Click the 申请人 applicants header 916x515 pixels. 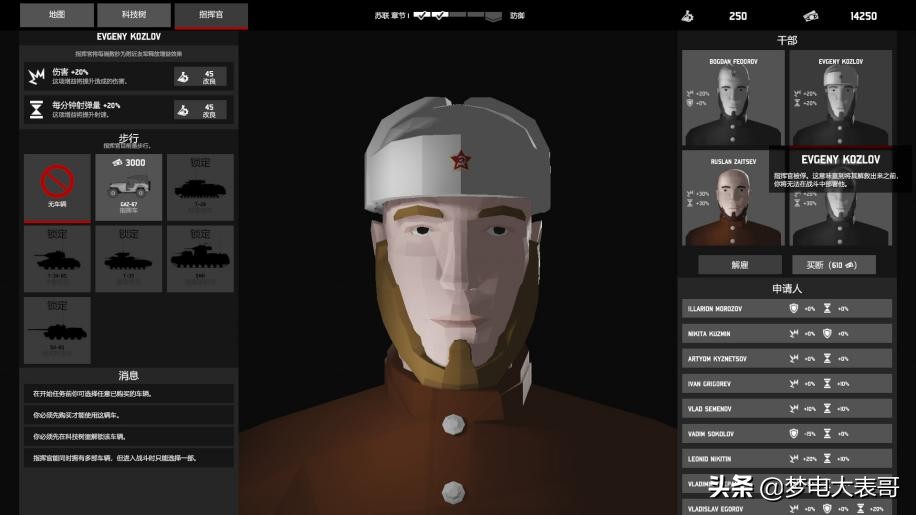(787, 288)
